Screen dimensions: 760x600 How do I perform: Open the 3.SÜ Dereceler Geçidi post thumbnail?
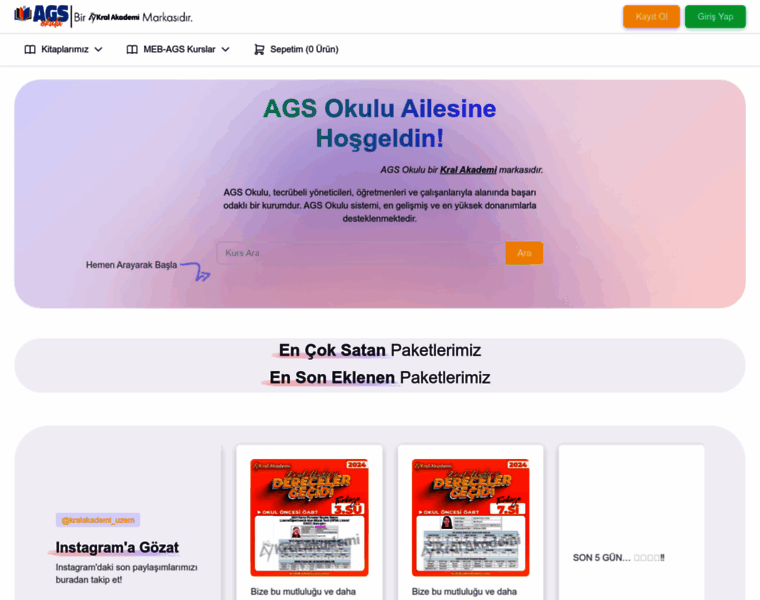[309, 518]
